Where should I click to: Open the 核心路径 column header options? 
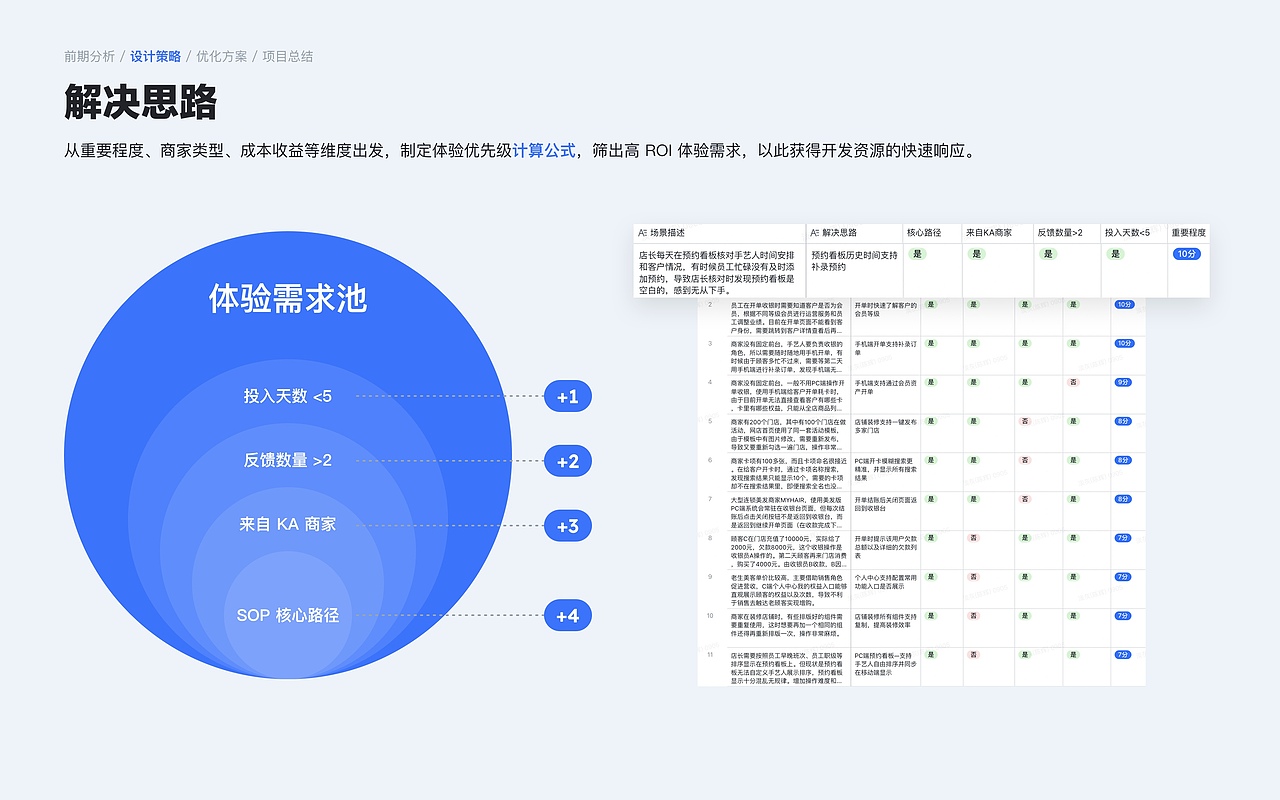coord(923,233)
